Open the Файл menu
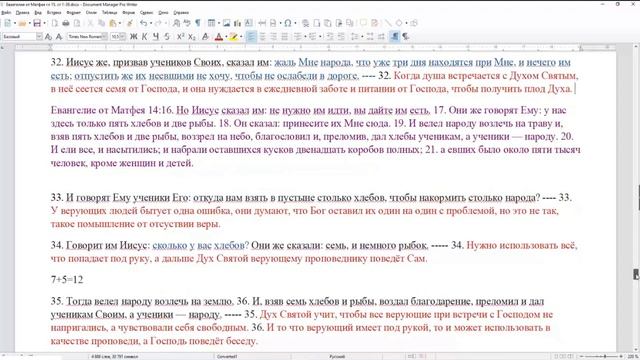 [6, 13]
